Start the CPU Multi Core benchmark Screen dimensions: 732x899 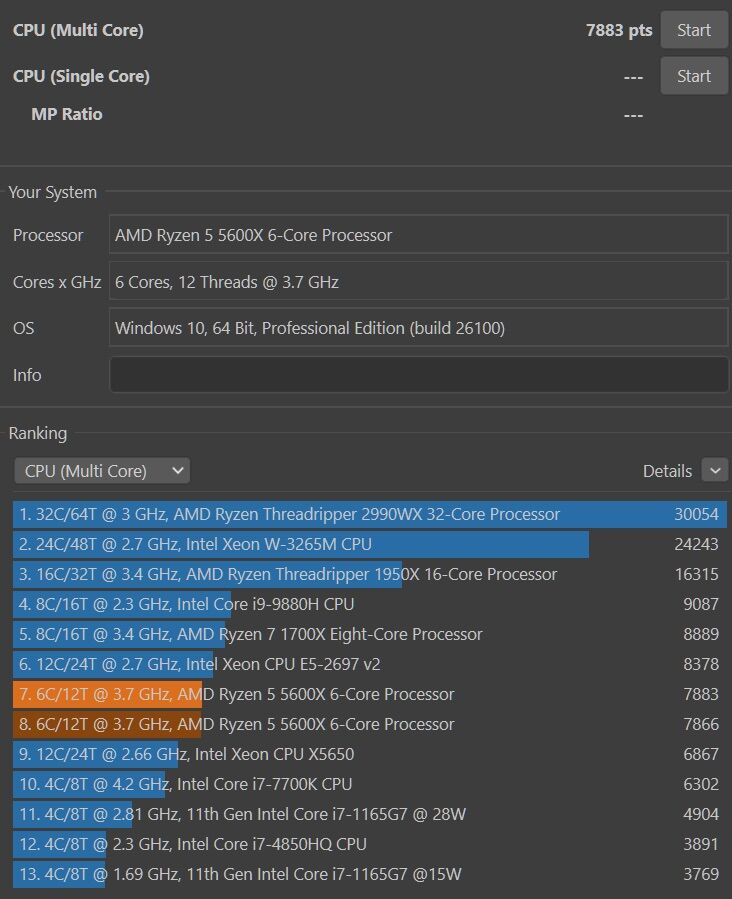click(x=693, y=30)
